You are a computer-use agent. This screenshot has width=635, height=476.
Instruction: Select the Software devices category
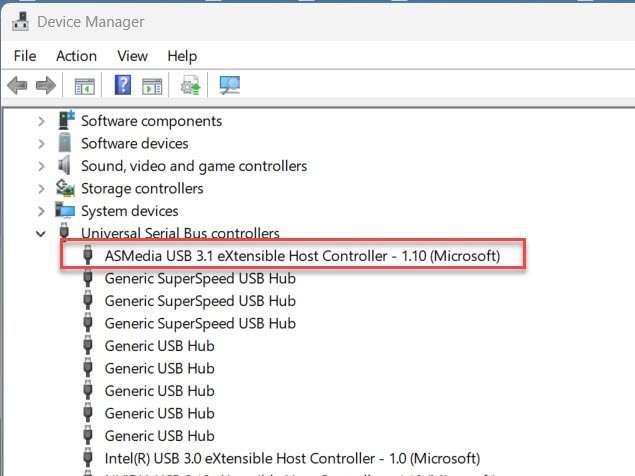tap(134, 143)
